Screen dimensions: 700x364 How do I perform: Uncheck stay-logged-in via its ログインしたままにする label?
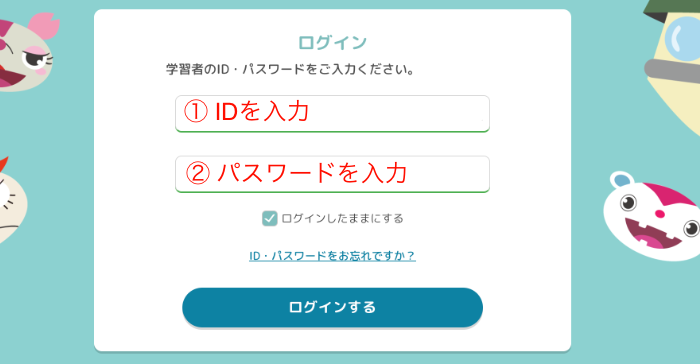[x=342, y=218]
